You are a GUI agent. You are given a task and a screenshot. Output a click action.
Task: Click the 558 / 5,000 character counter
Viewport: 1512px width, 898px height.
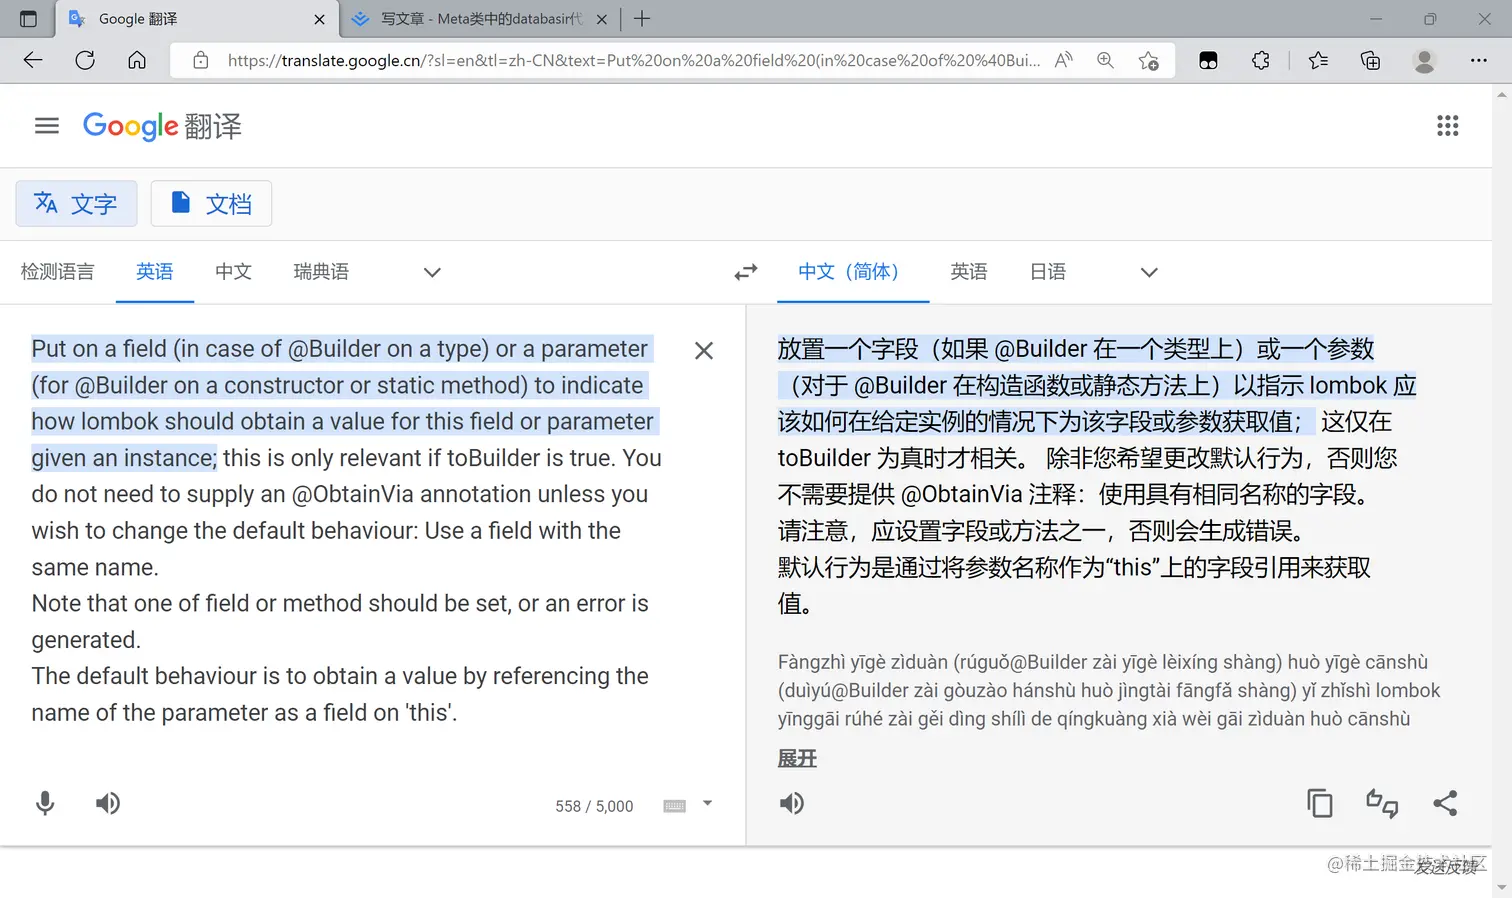[594, 806]
